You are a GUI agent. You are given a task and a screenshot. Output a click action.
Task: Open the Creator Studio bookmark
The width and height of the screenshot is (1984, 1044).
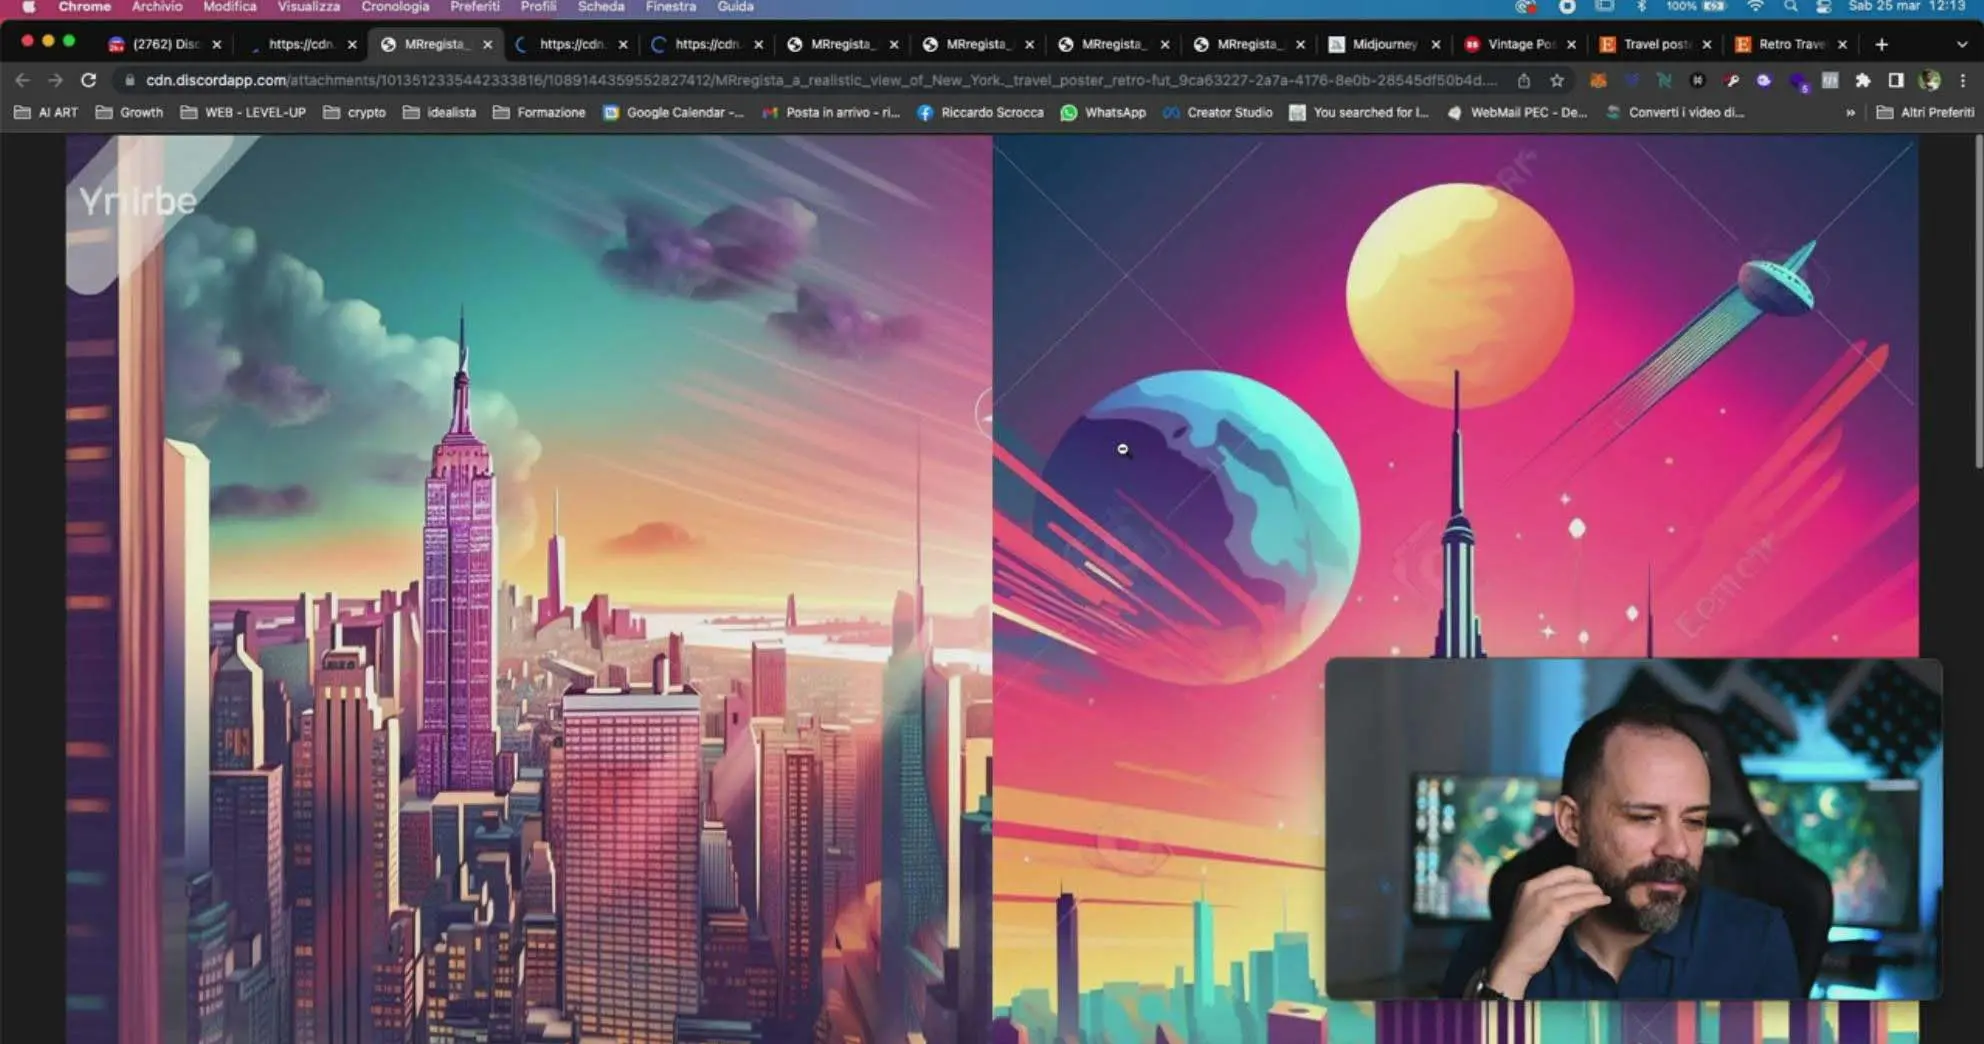[x=1218, y=113]
